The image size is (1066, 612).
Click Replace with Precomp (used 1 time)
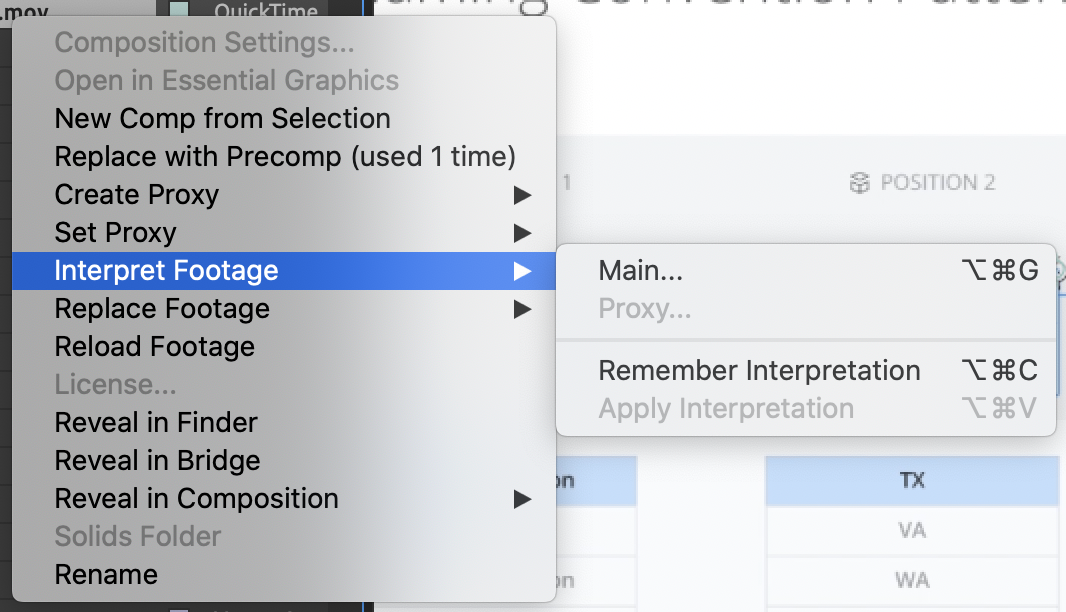285,157
